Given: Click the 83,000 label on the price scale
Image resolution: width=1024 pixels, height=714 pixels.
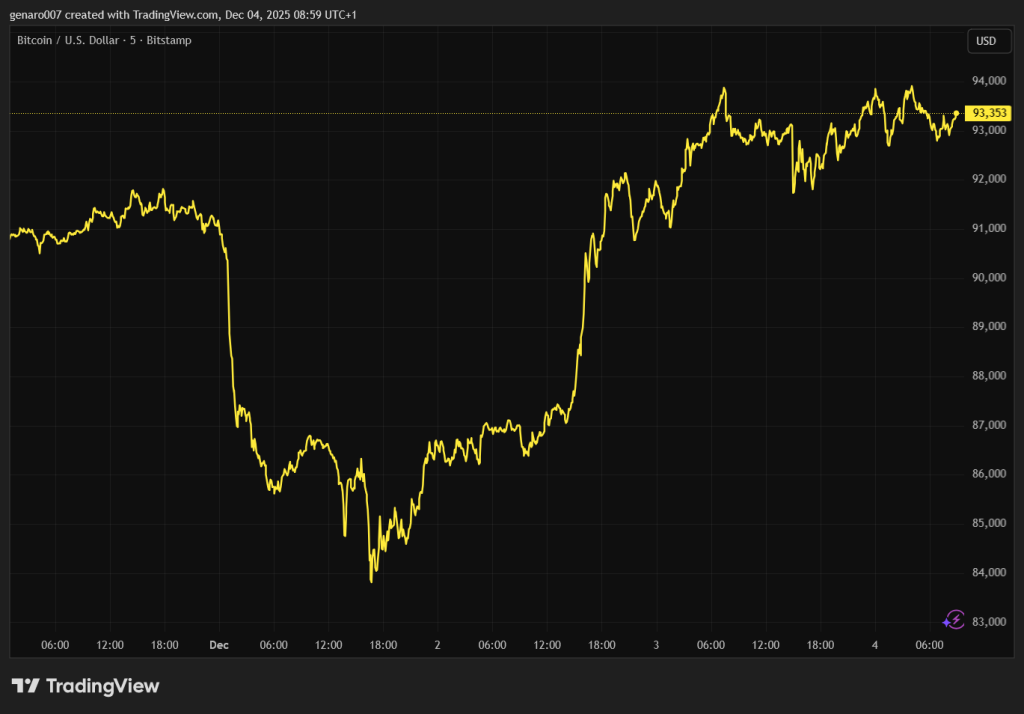Looking at the screenshot, I should pos(988,622).
